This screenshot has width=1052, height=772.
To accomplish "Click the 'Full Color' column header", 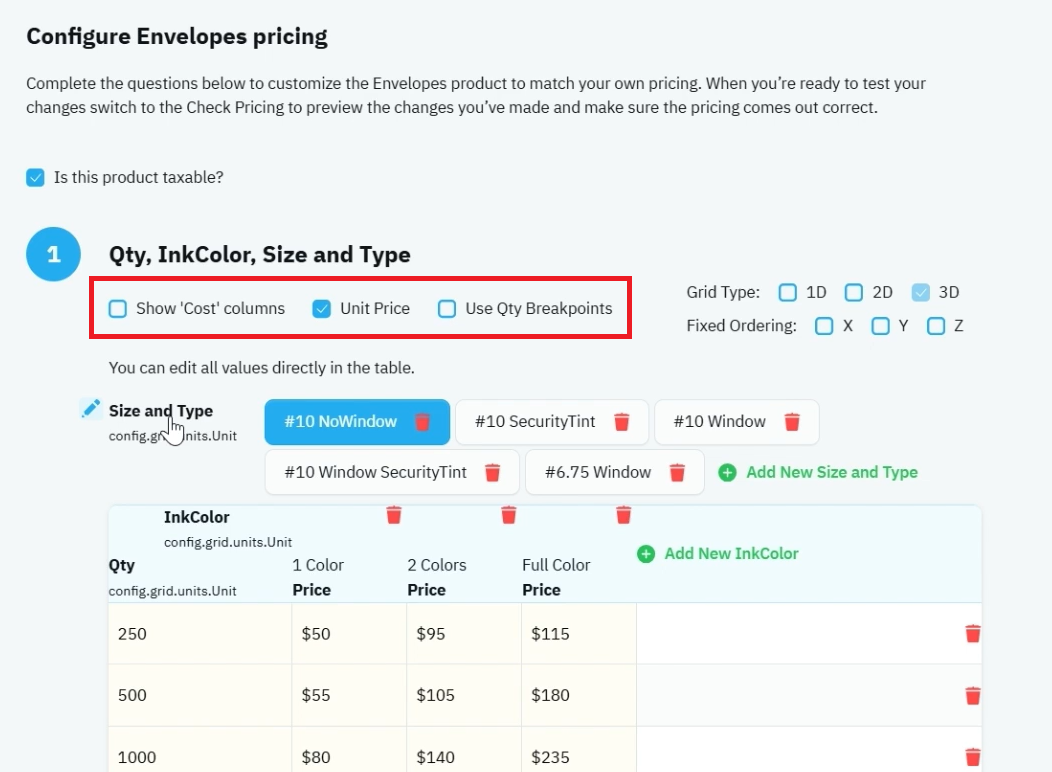I will tap(556, 565).
